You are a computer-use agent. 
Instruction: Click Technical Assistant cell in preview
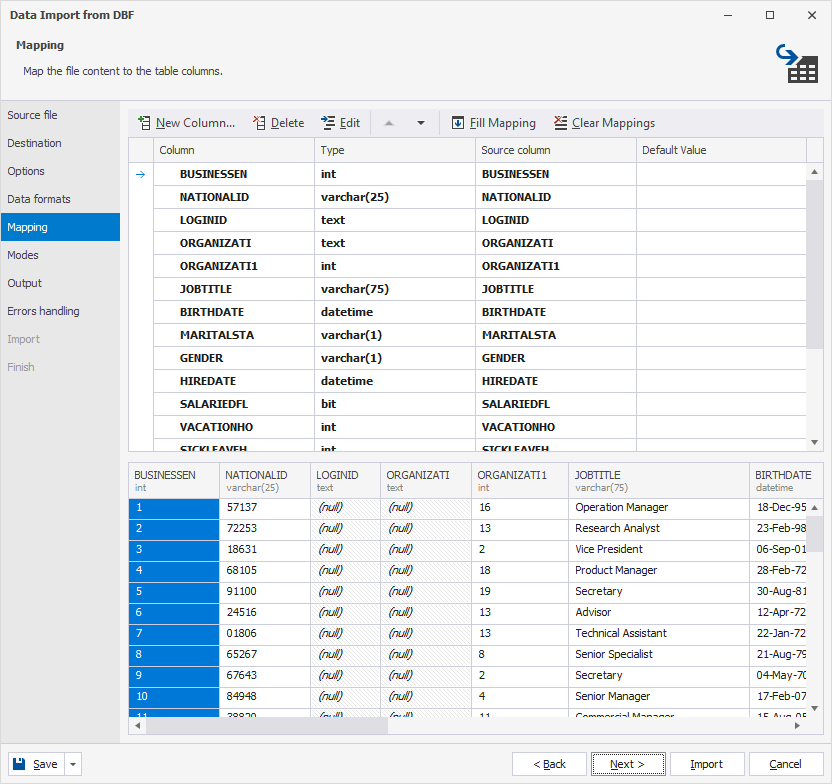click(658, 633)
